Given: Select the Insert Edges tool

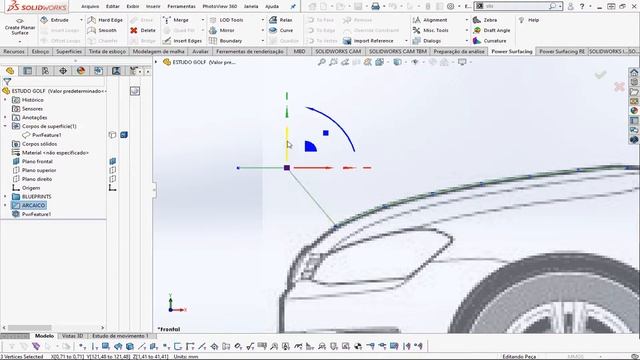Looking at the screenshot, I should pos(182,41).
